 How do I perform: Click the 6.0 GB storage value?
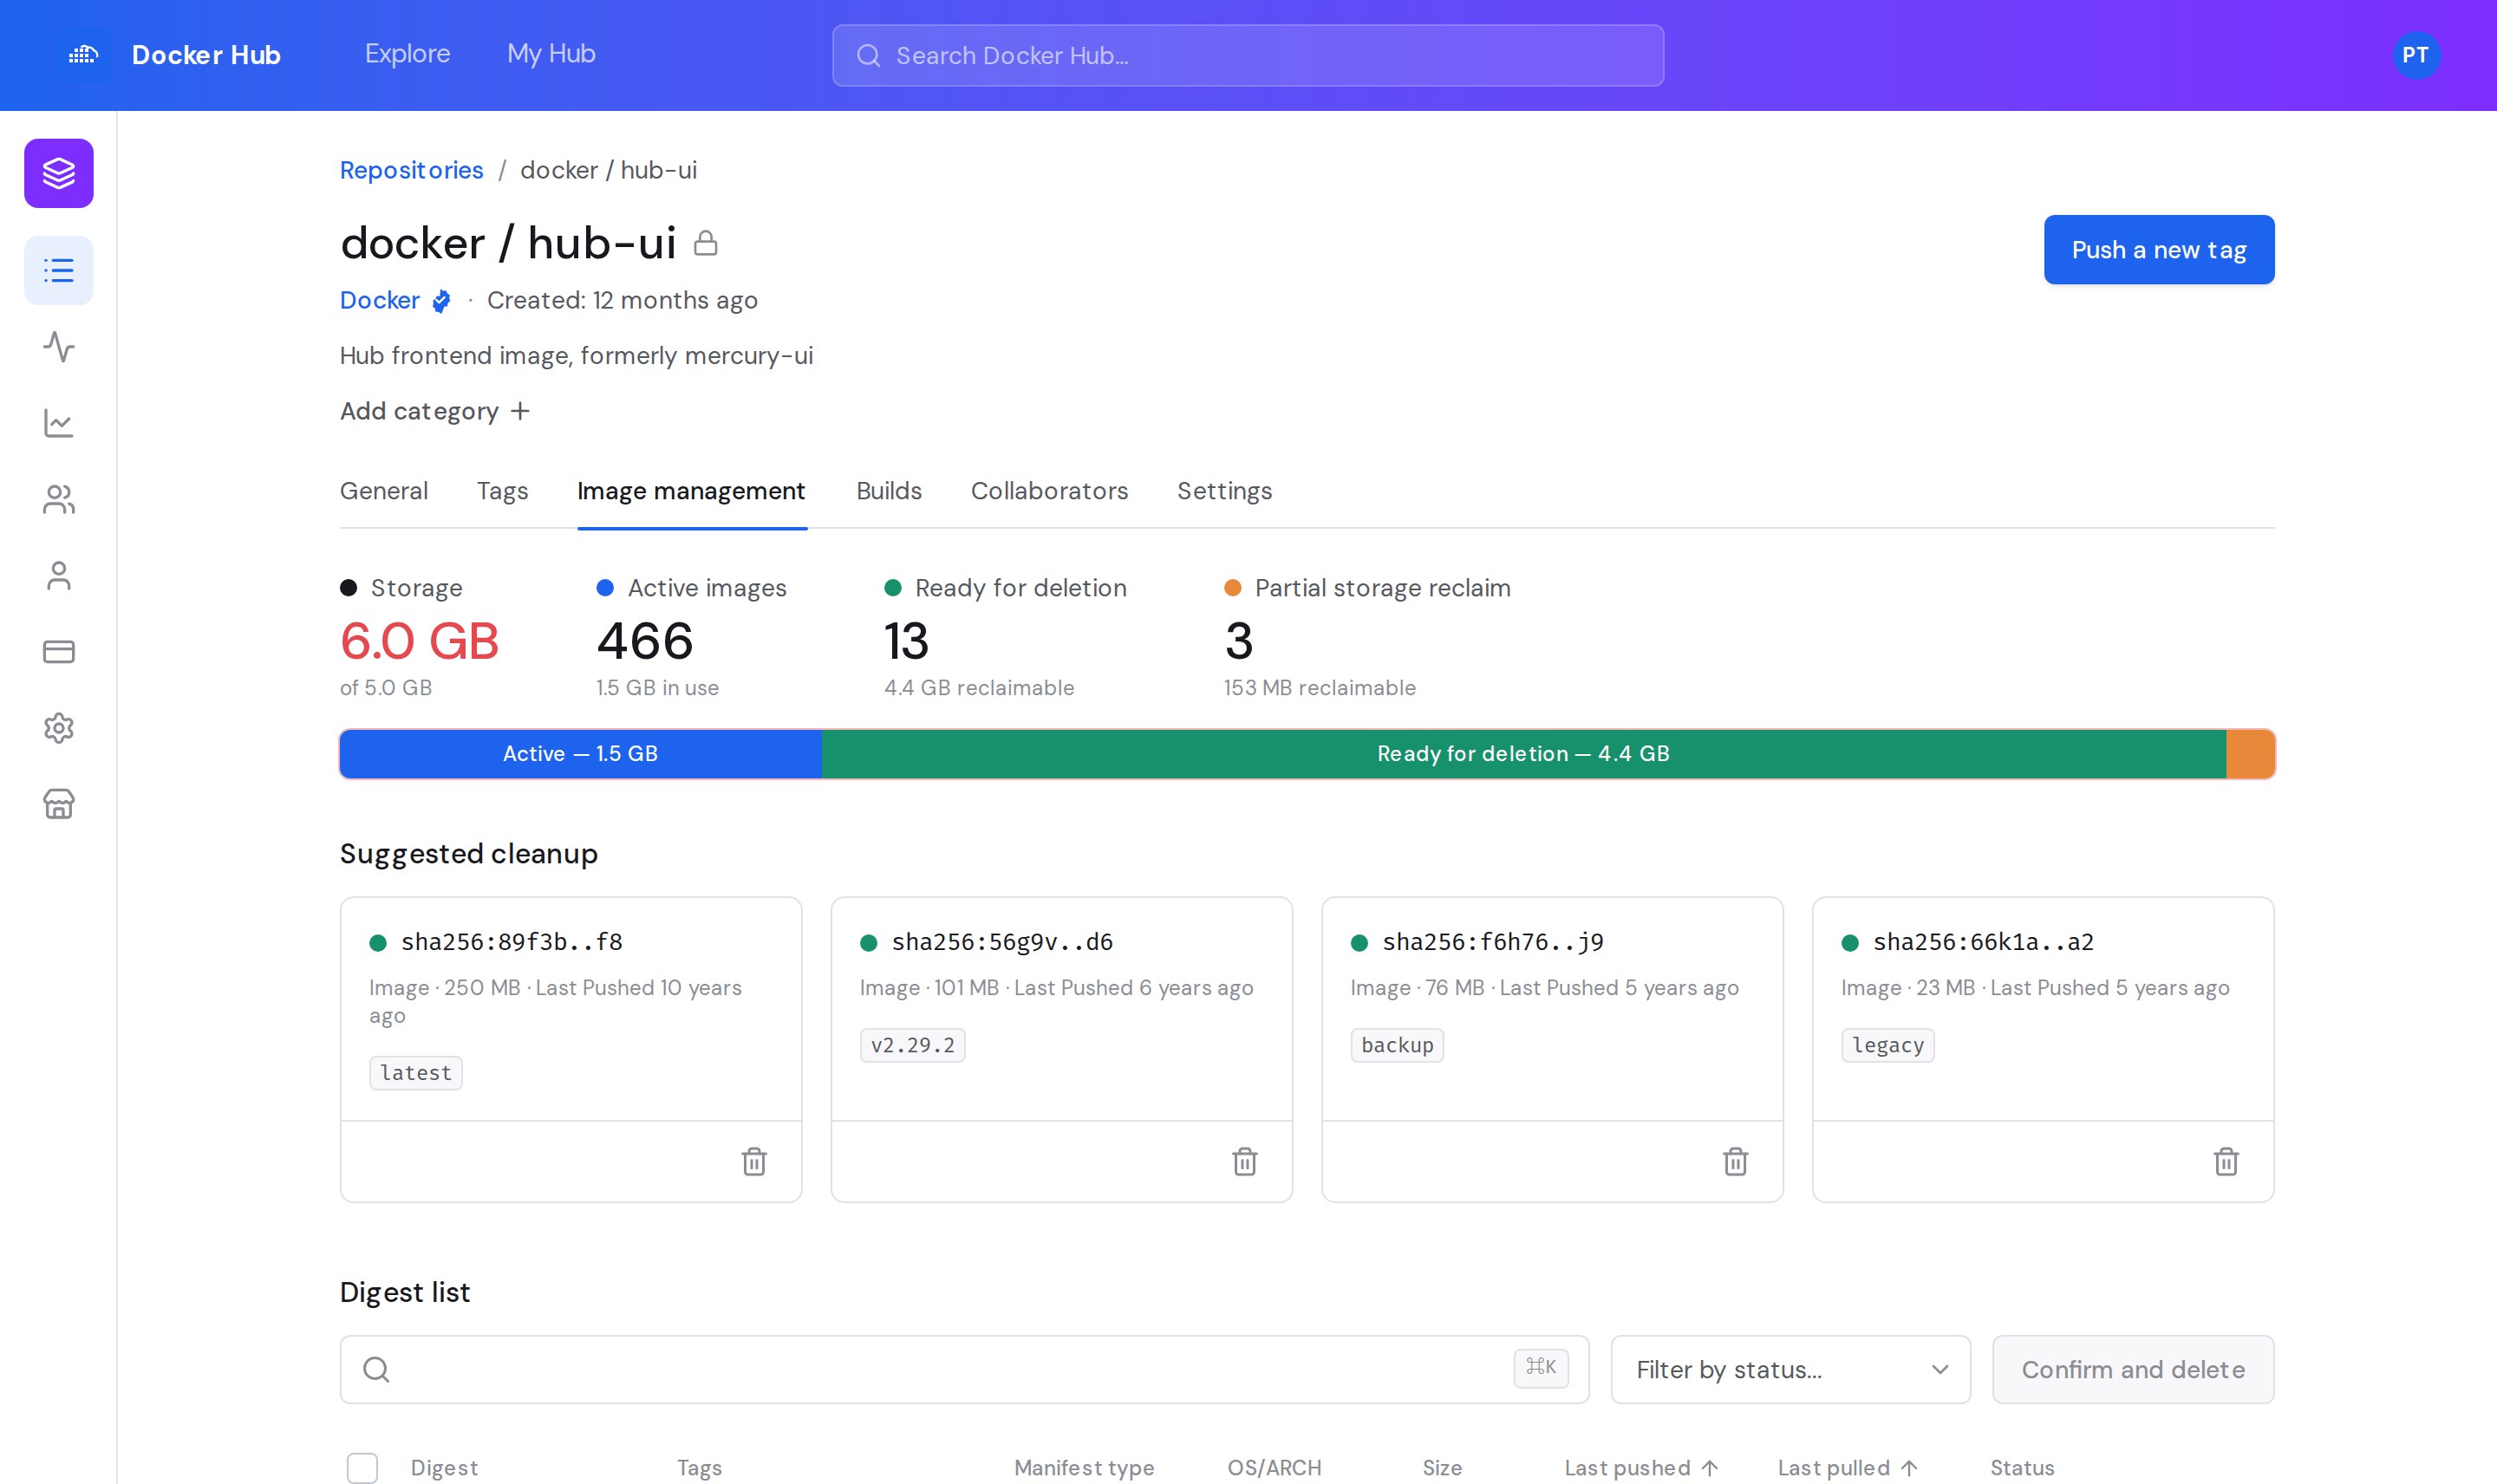coord(419,640)
